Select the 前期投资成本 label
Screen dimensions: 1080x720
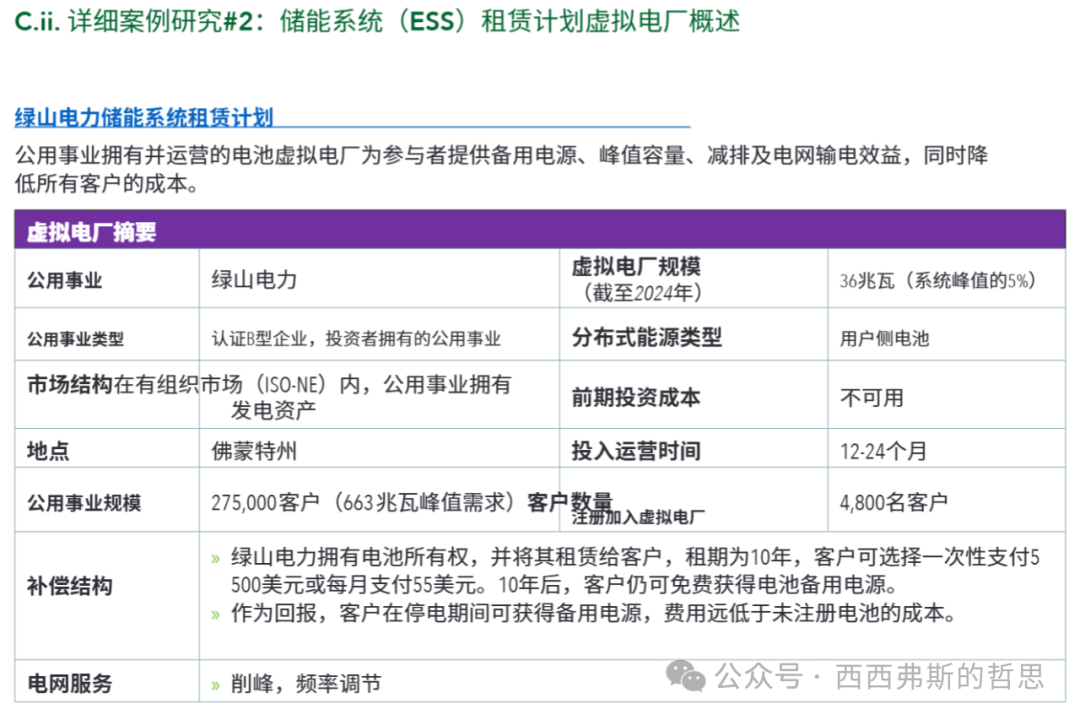click(636, 397)
